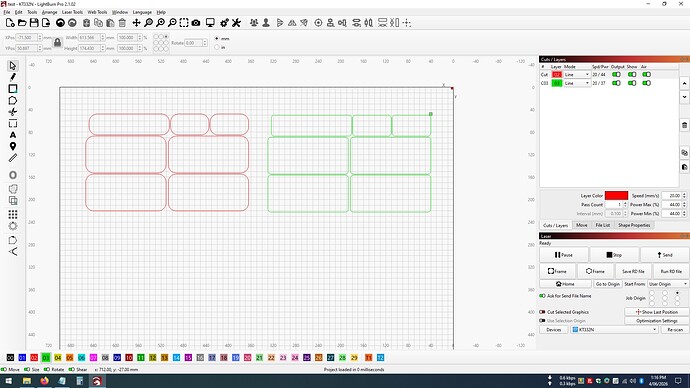Adjust Power Min (%) stepper arrows
This screenshot has height=388, width=690.
point(684,213)
